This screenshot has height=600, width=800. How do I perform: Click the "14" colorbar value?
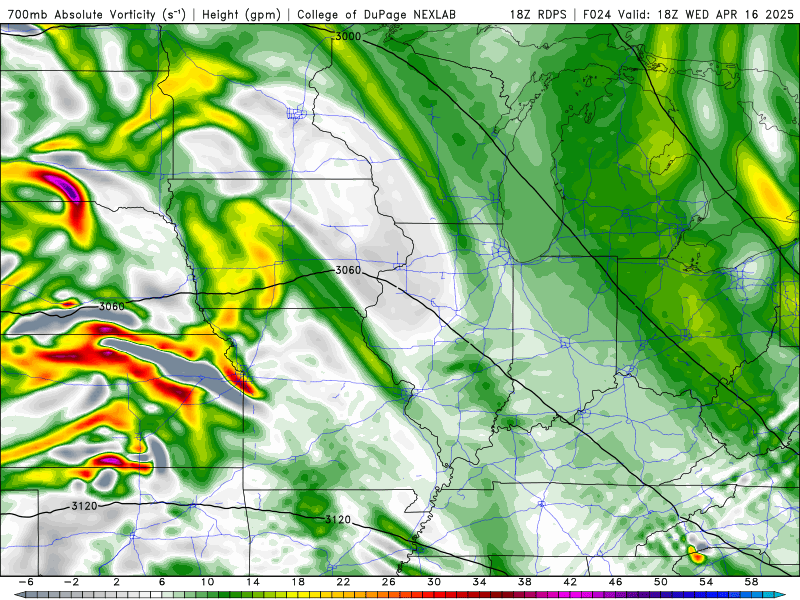pos(253,582)
